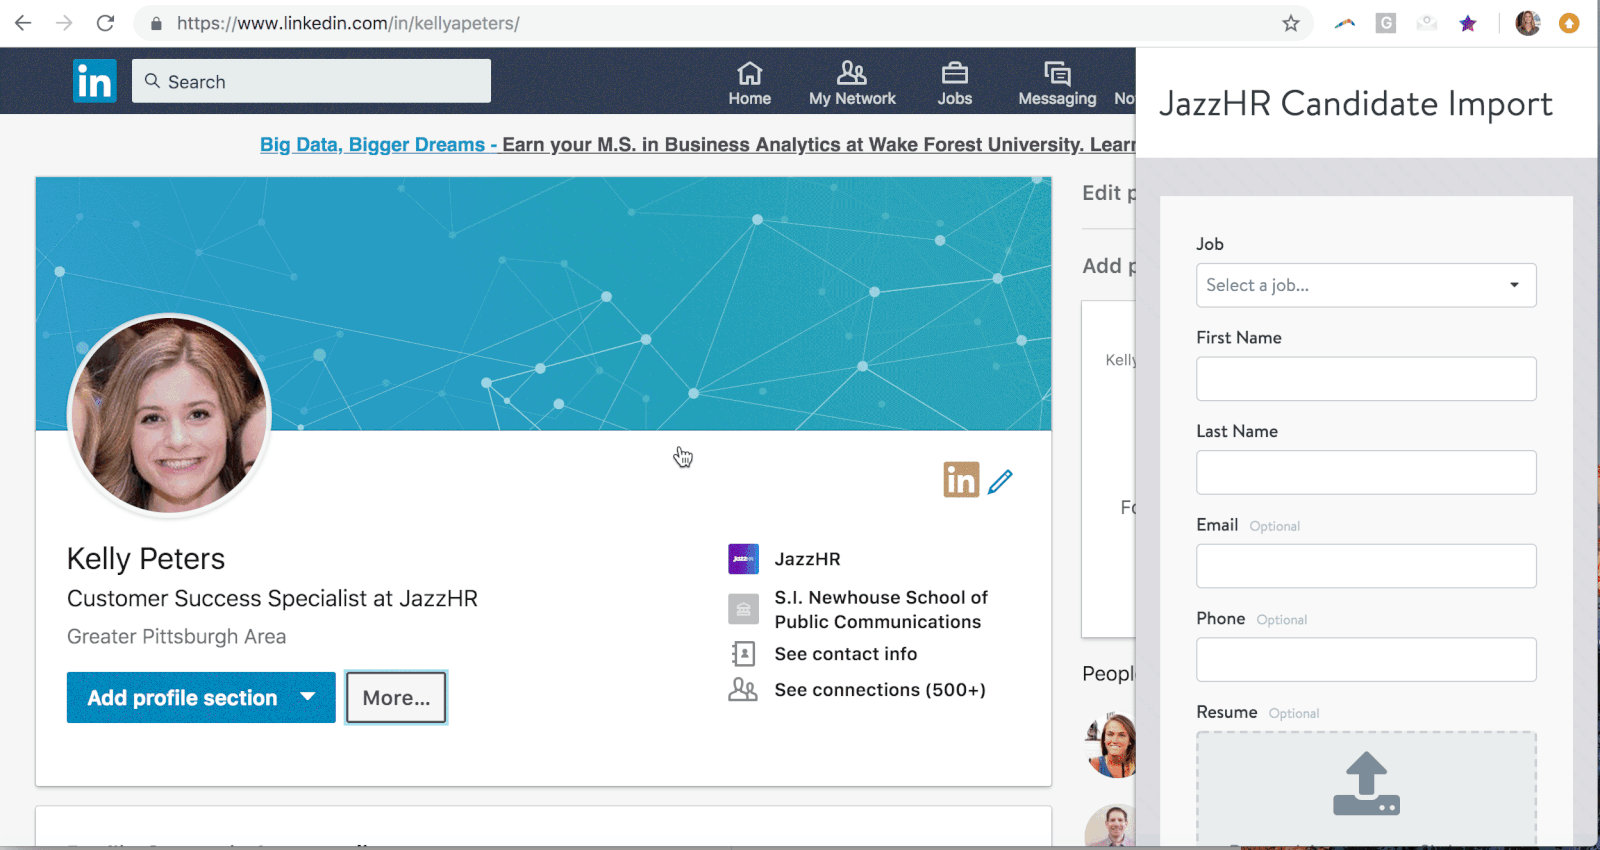
Task: Open the Select a job dropdown
Action: coord(1366,285)
